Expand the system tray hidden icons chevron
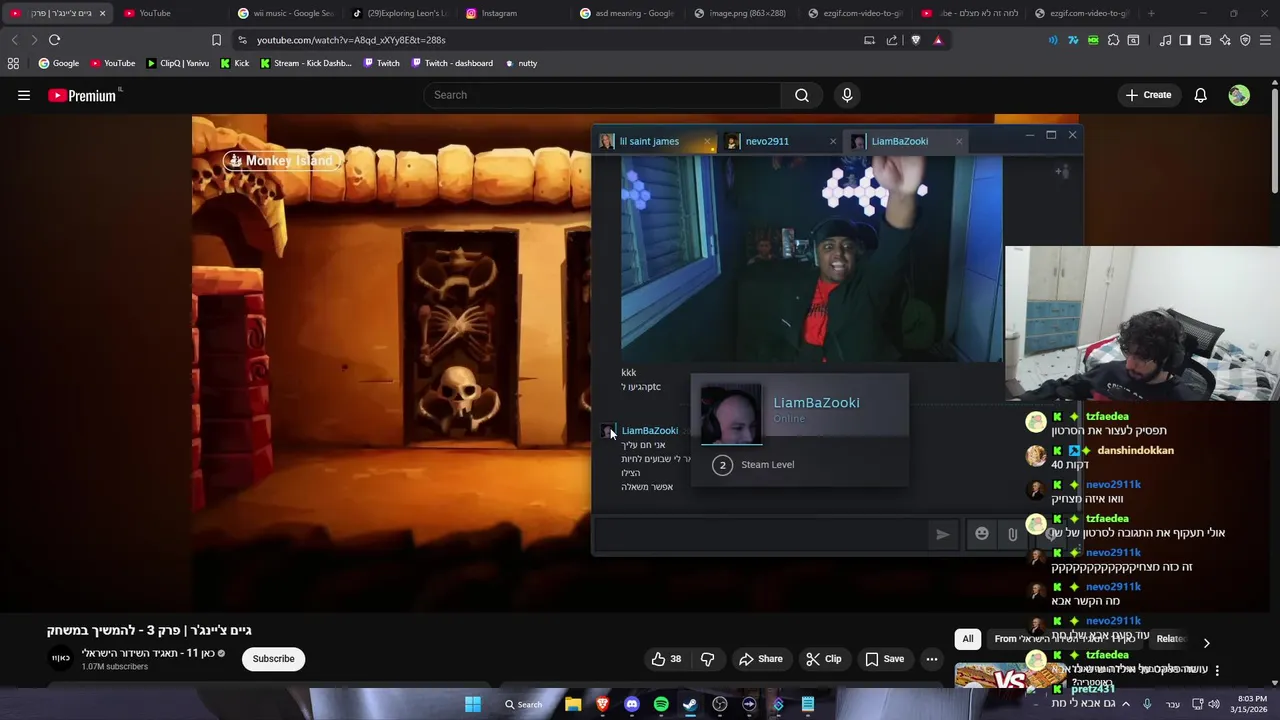The height and width of the screenshot is (720, 1280). click(1126, 704)
